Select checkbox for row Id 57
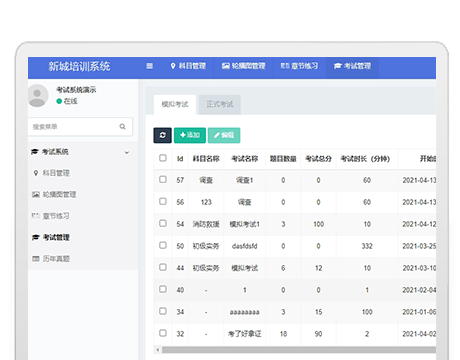Image resolution: width=460 pixels, height=360 pixels. tap(163, 180)
